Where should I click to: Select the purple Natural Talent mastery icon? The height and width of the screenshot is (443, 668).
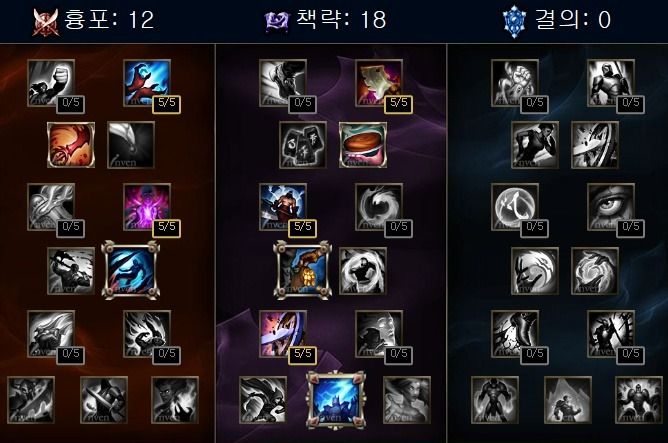(x=147, y=207)
